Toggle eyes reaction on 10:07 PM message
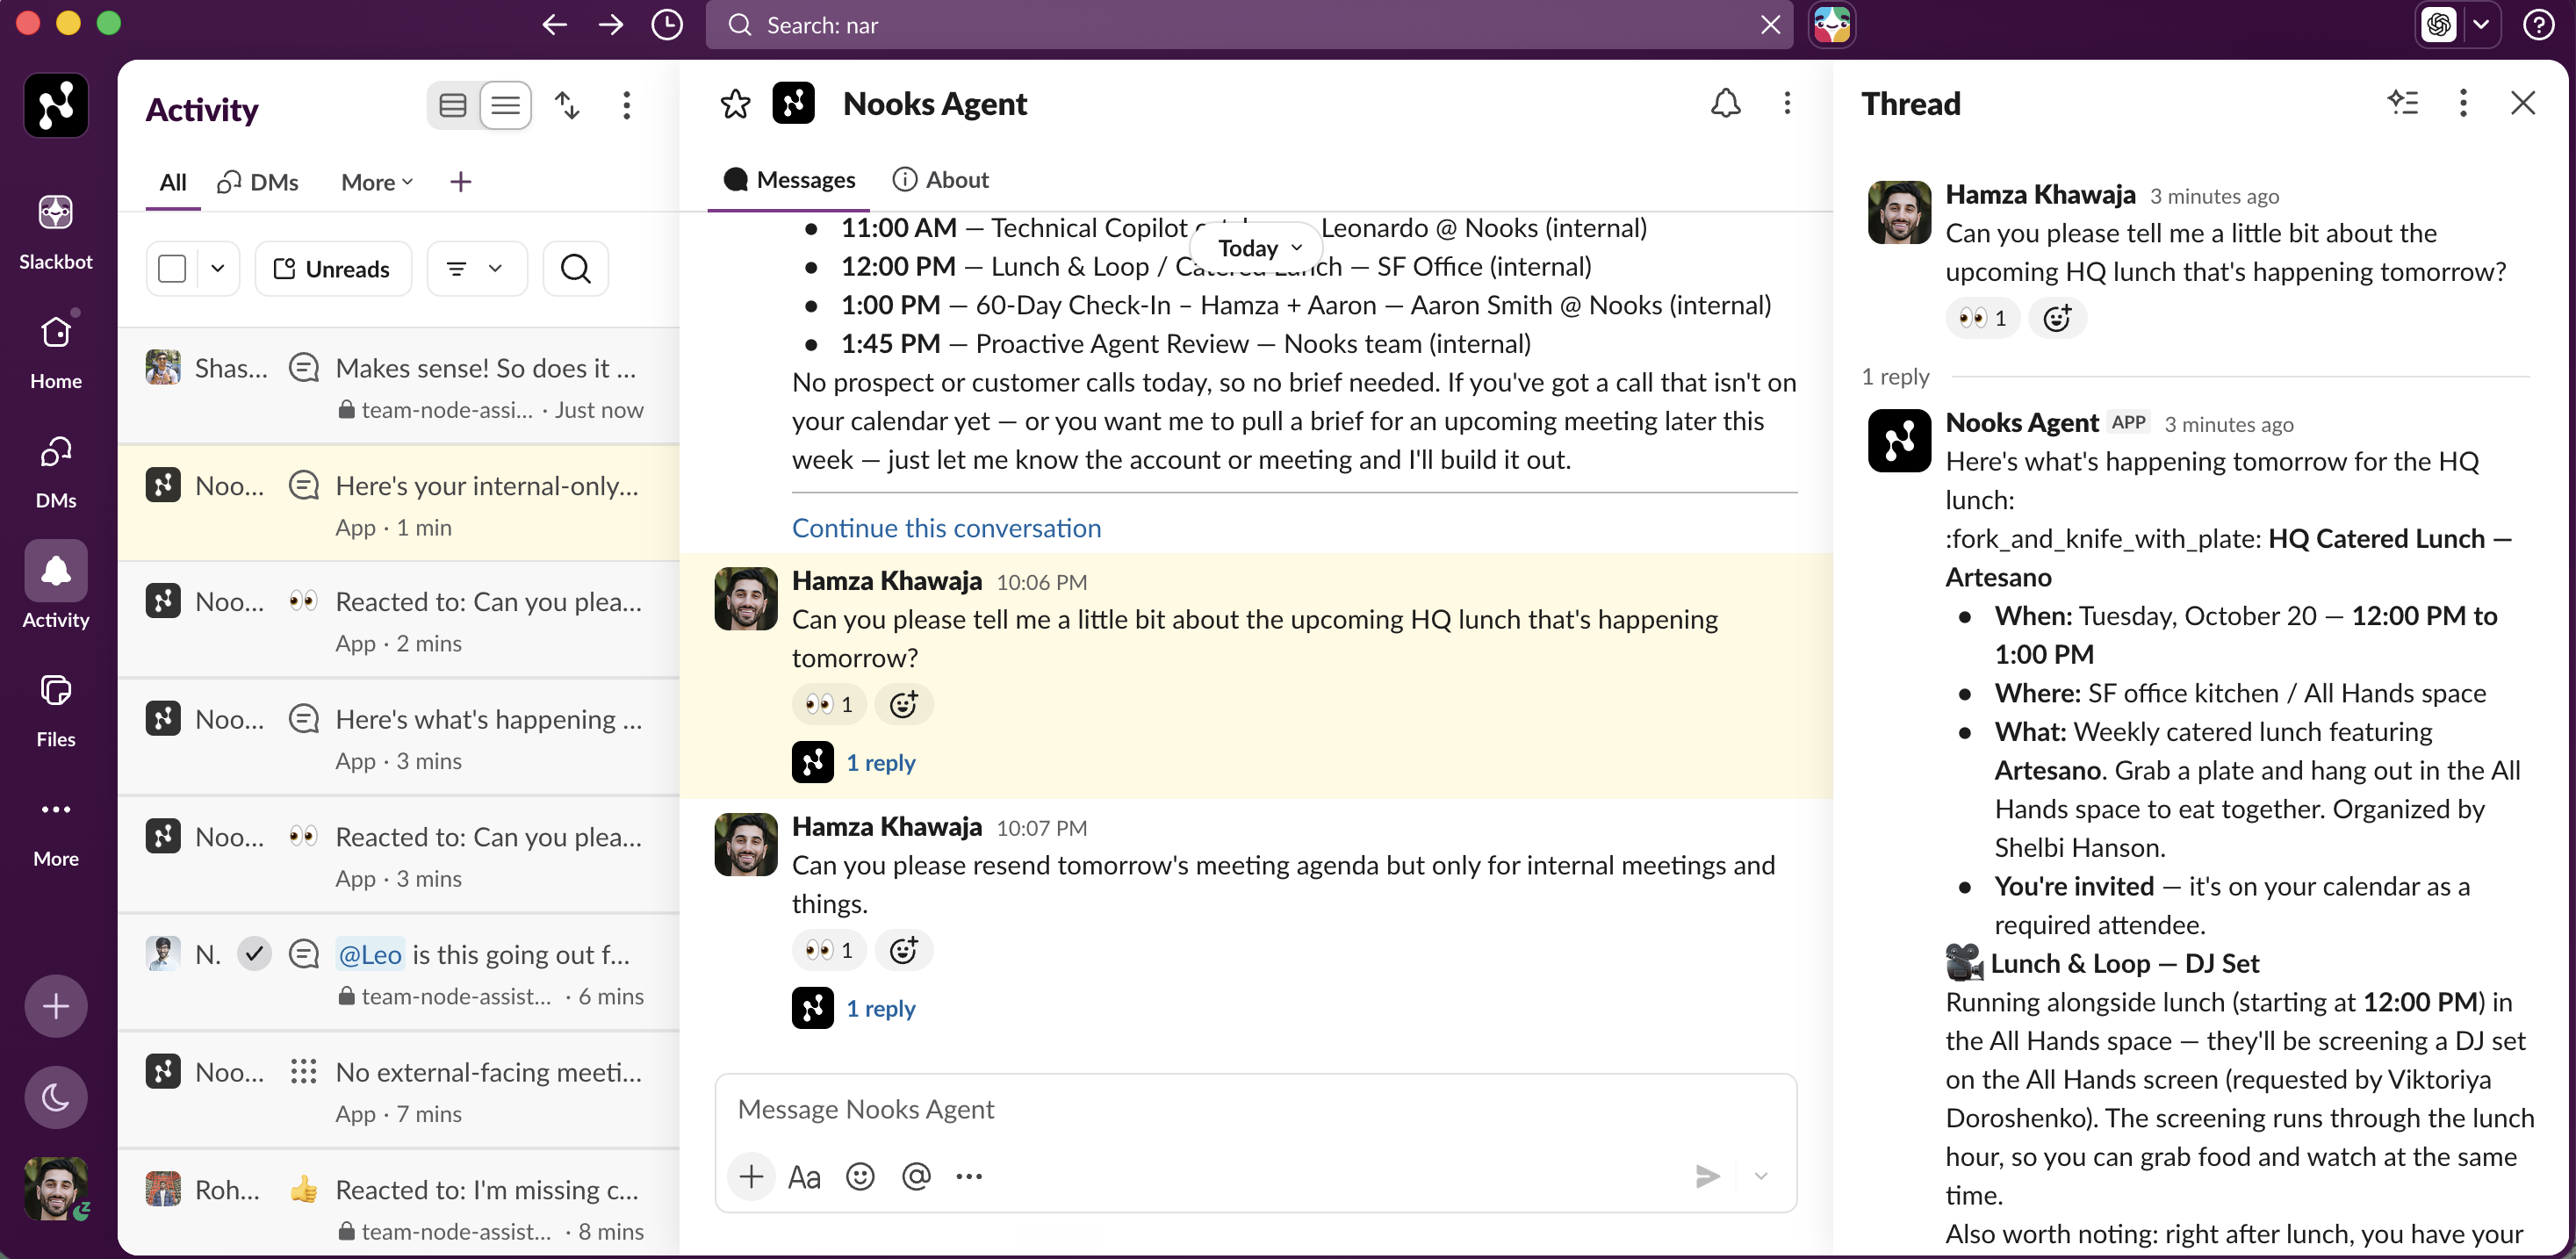 click(x=829, y=950)
